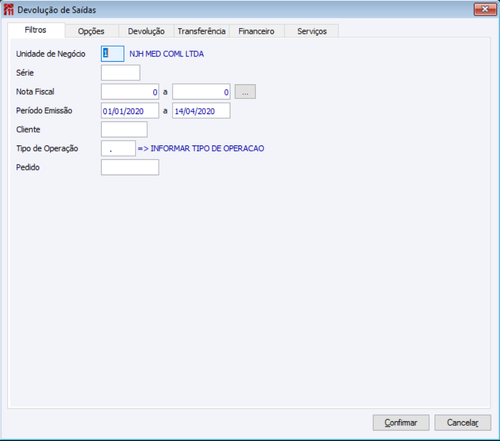Select the Transferência tab

point(201,31)
